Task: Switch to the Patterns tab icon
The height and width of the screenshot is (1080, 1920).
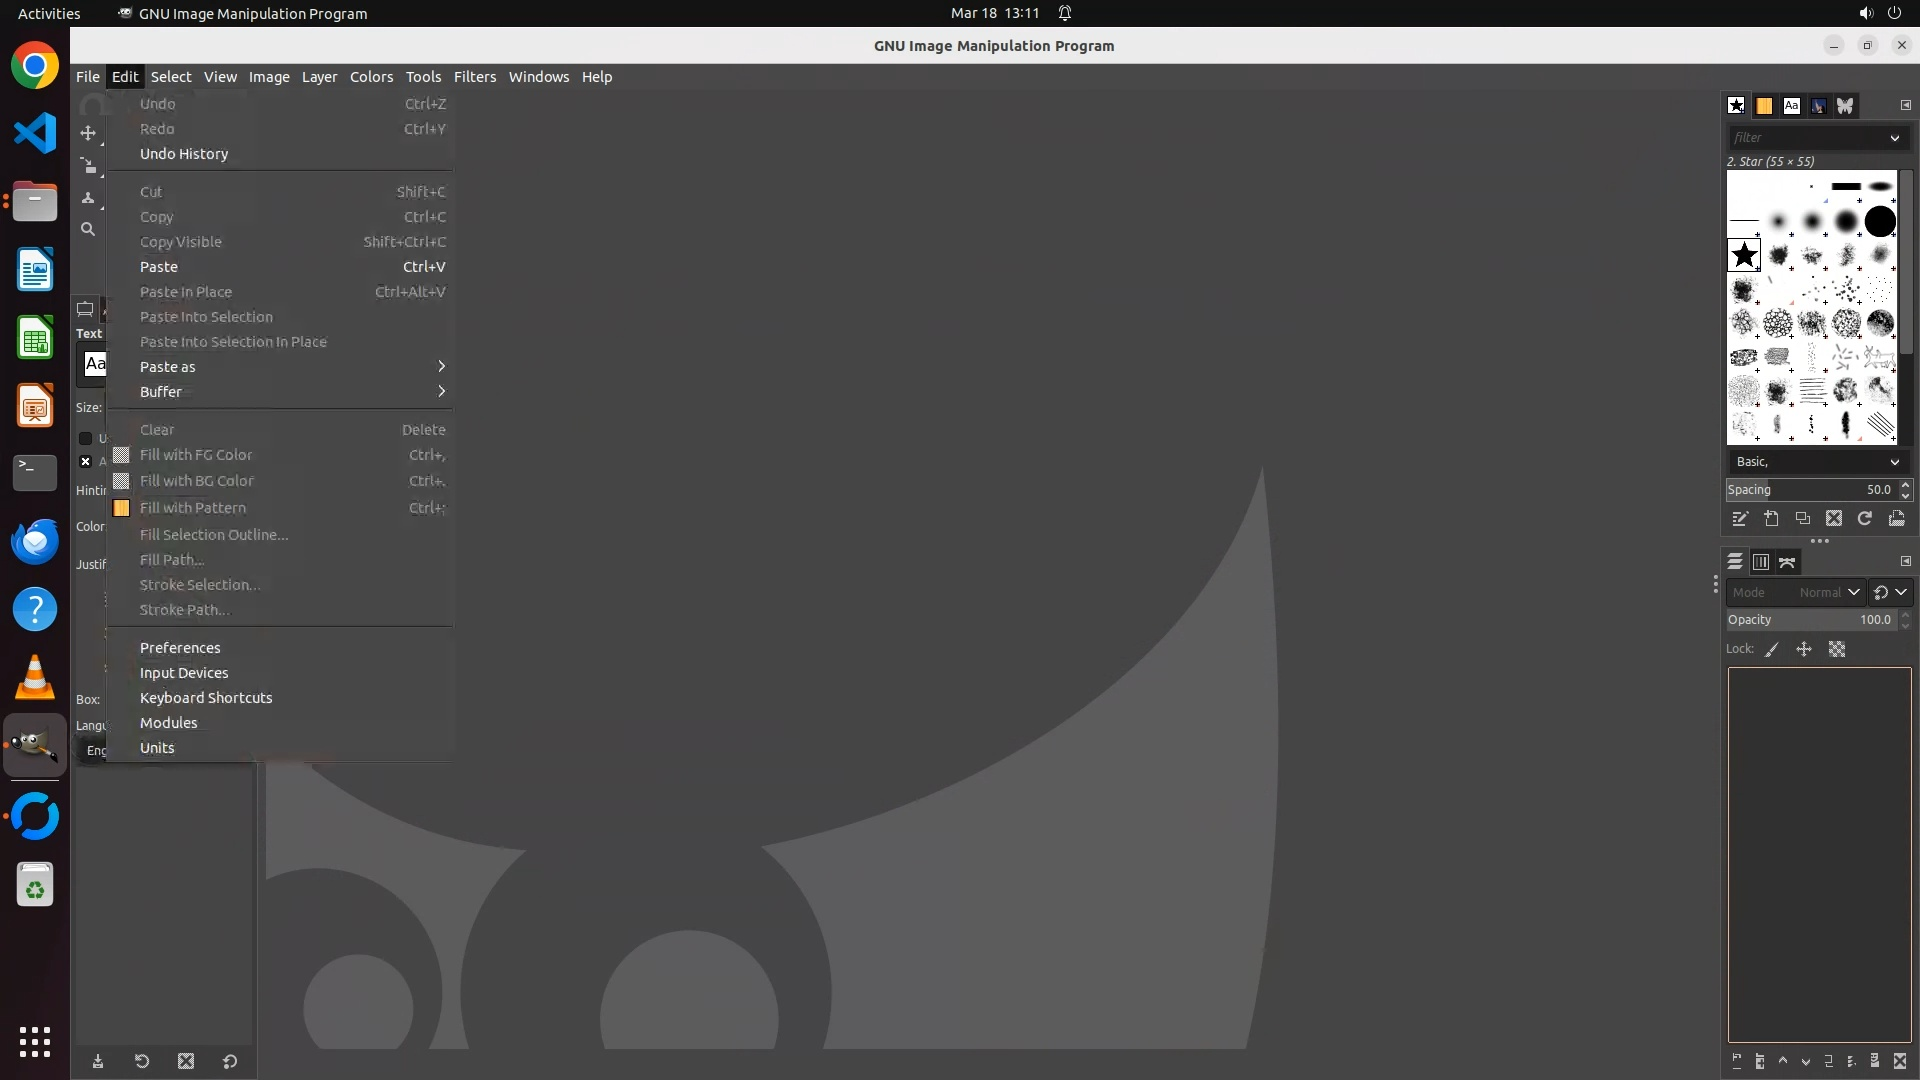Action: [1764, 106]
